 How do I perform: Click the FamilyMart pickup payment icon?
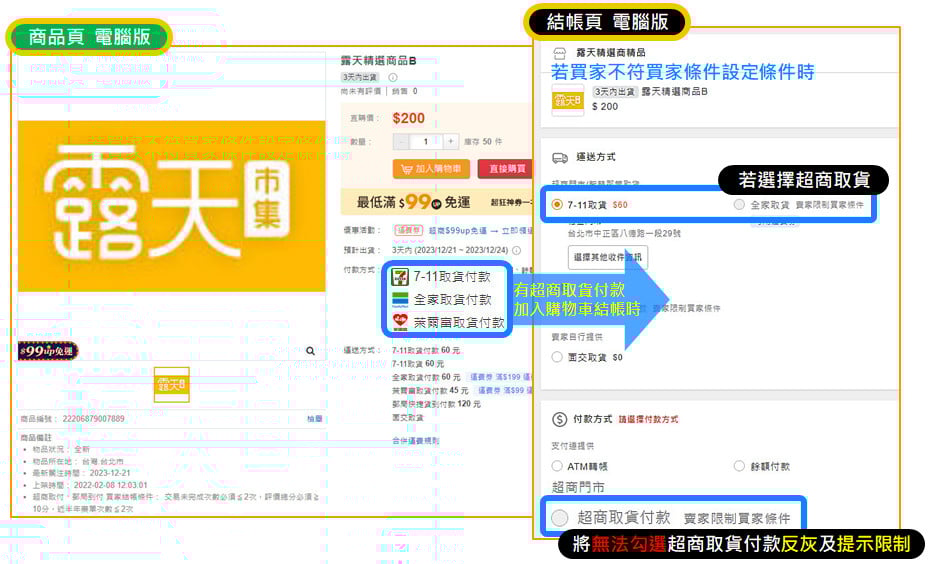point(400,299)
